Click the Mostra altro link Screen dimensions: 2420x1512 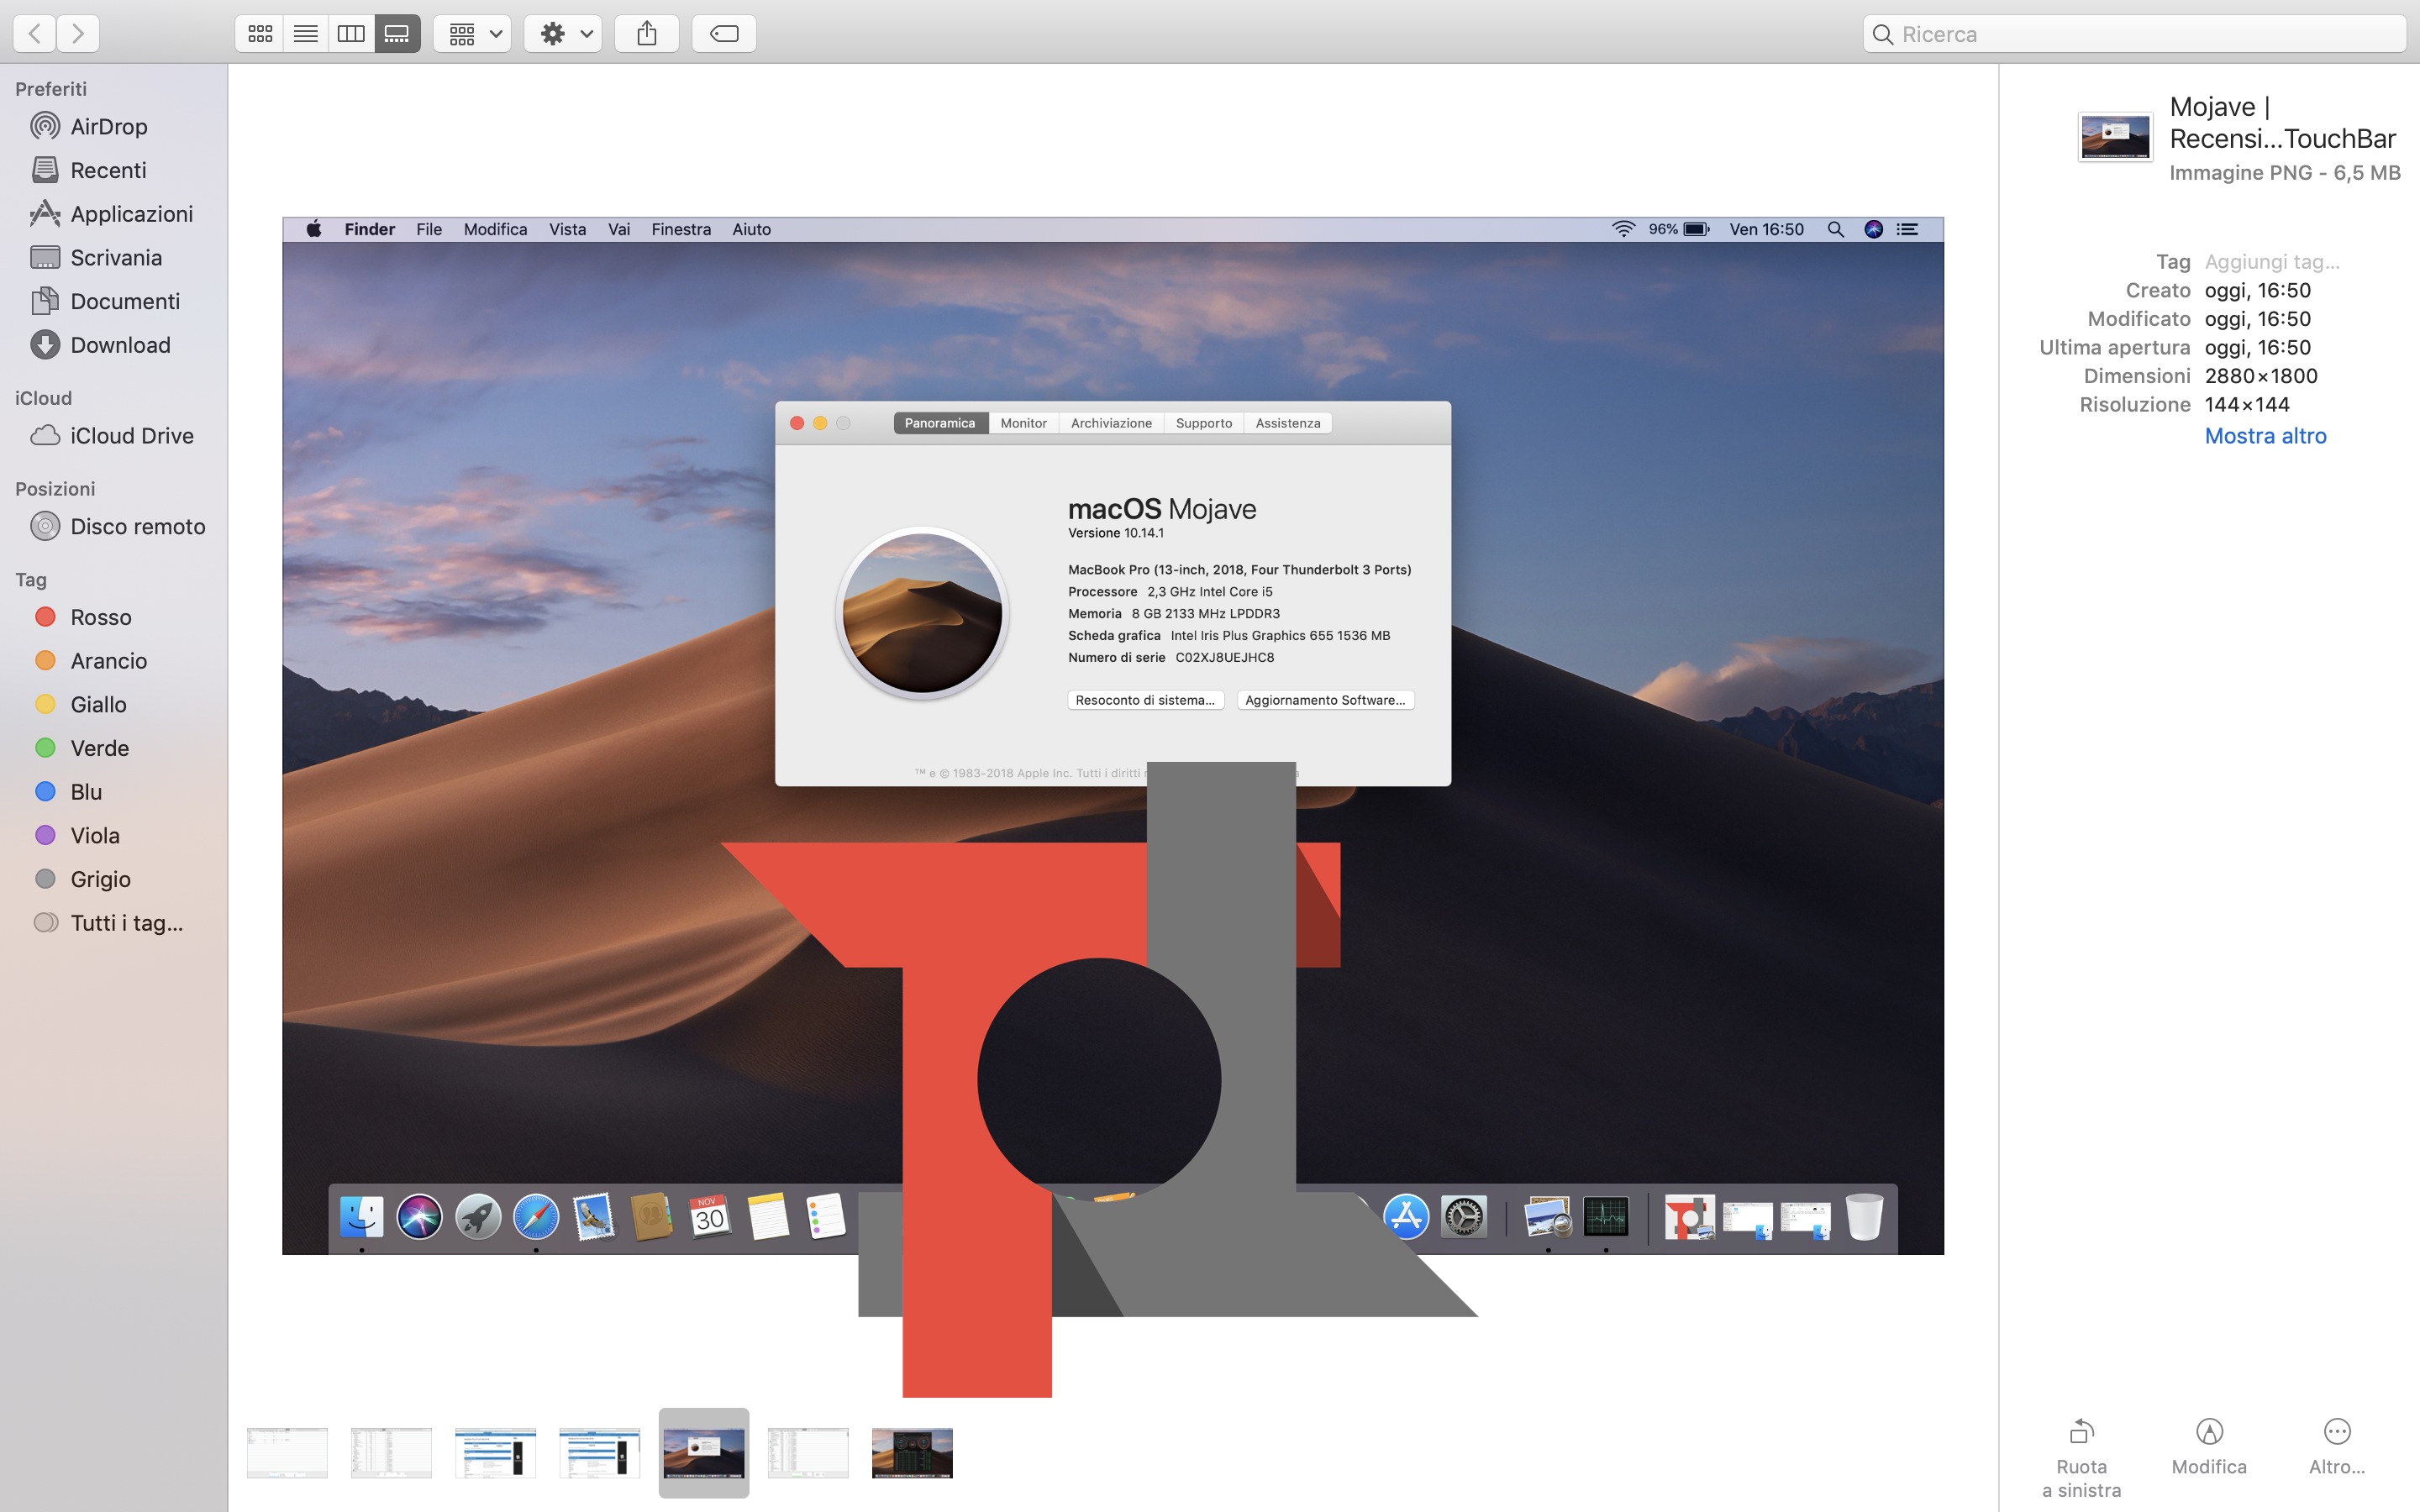click(2265, 436)
